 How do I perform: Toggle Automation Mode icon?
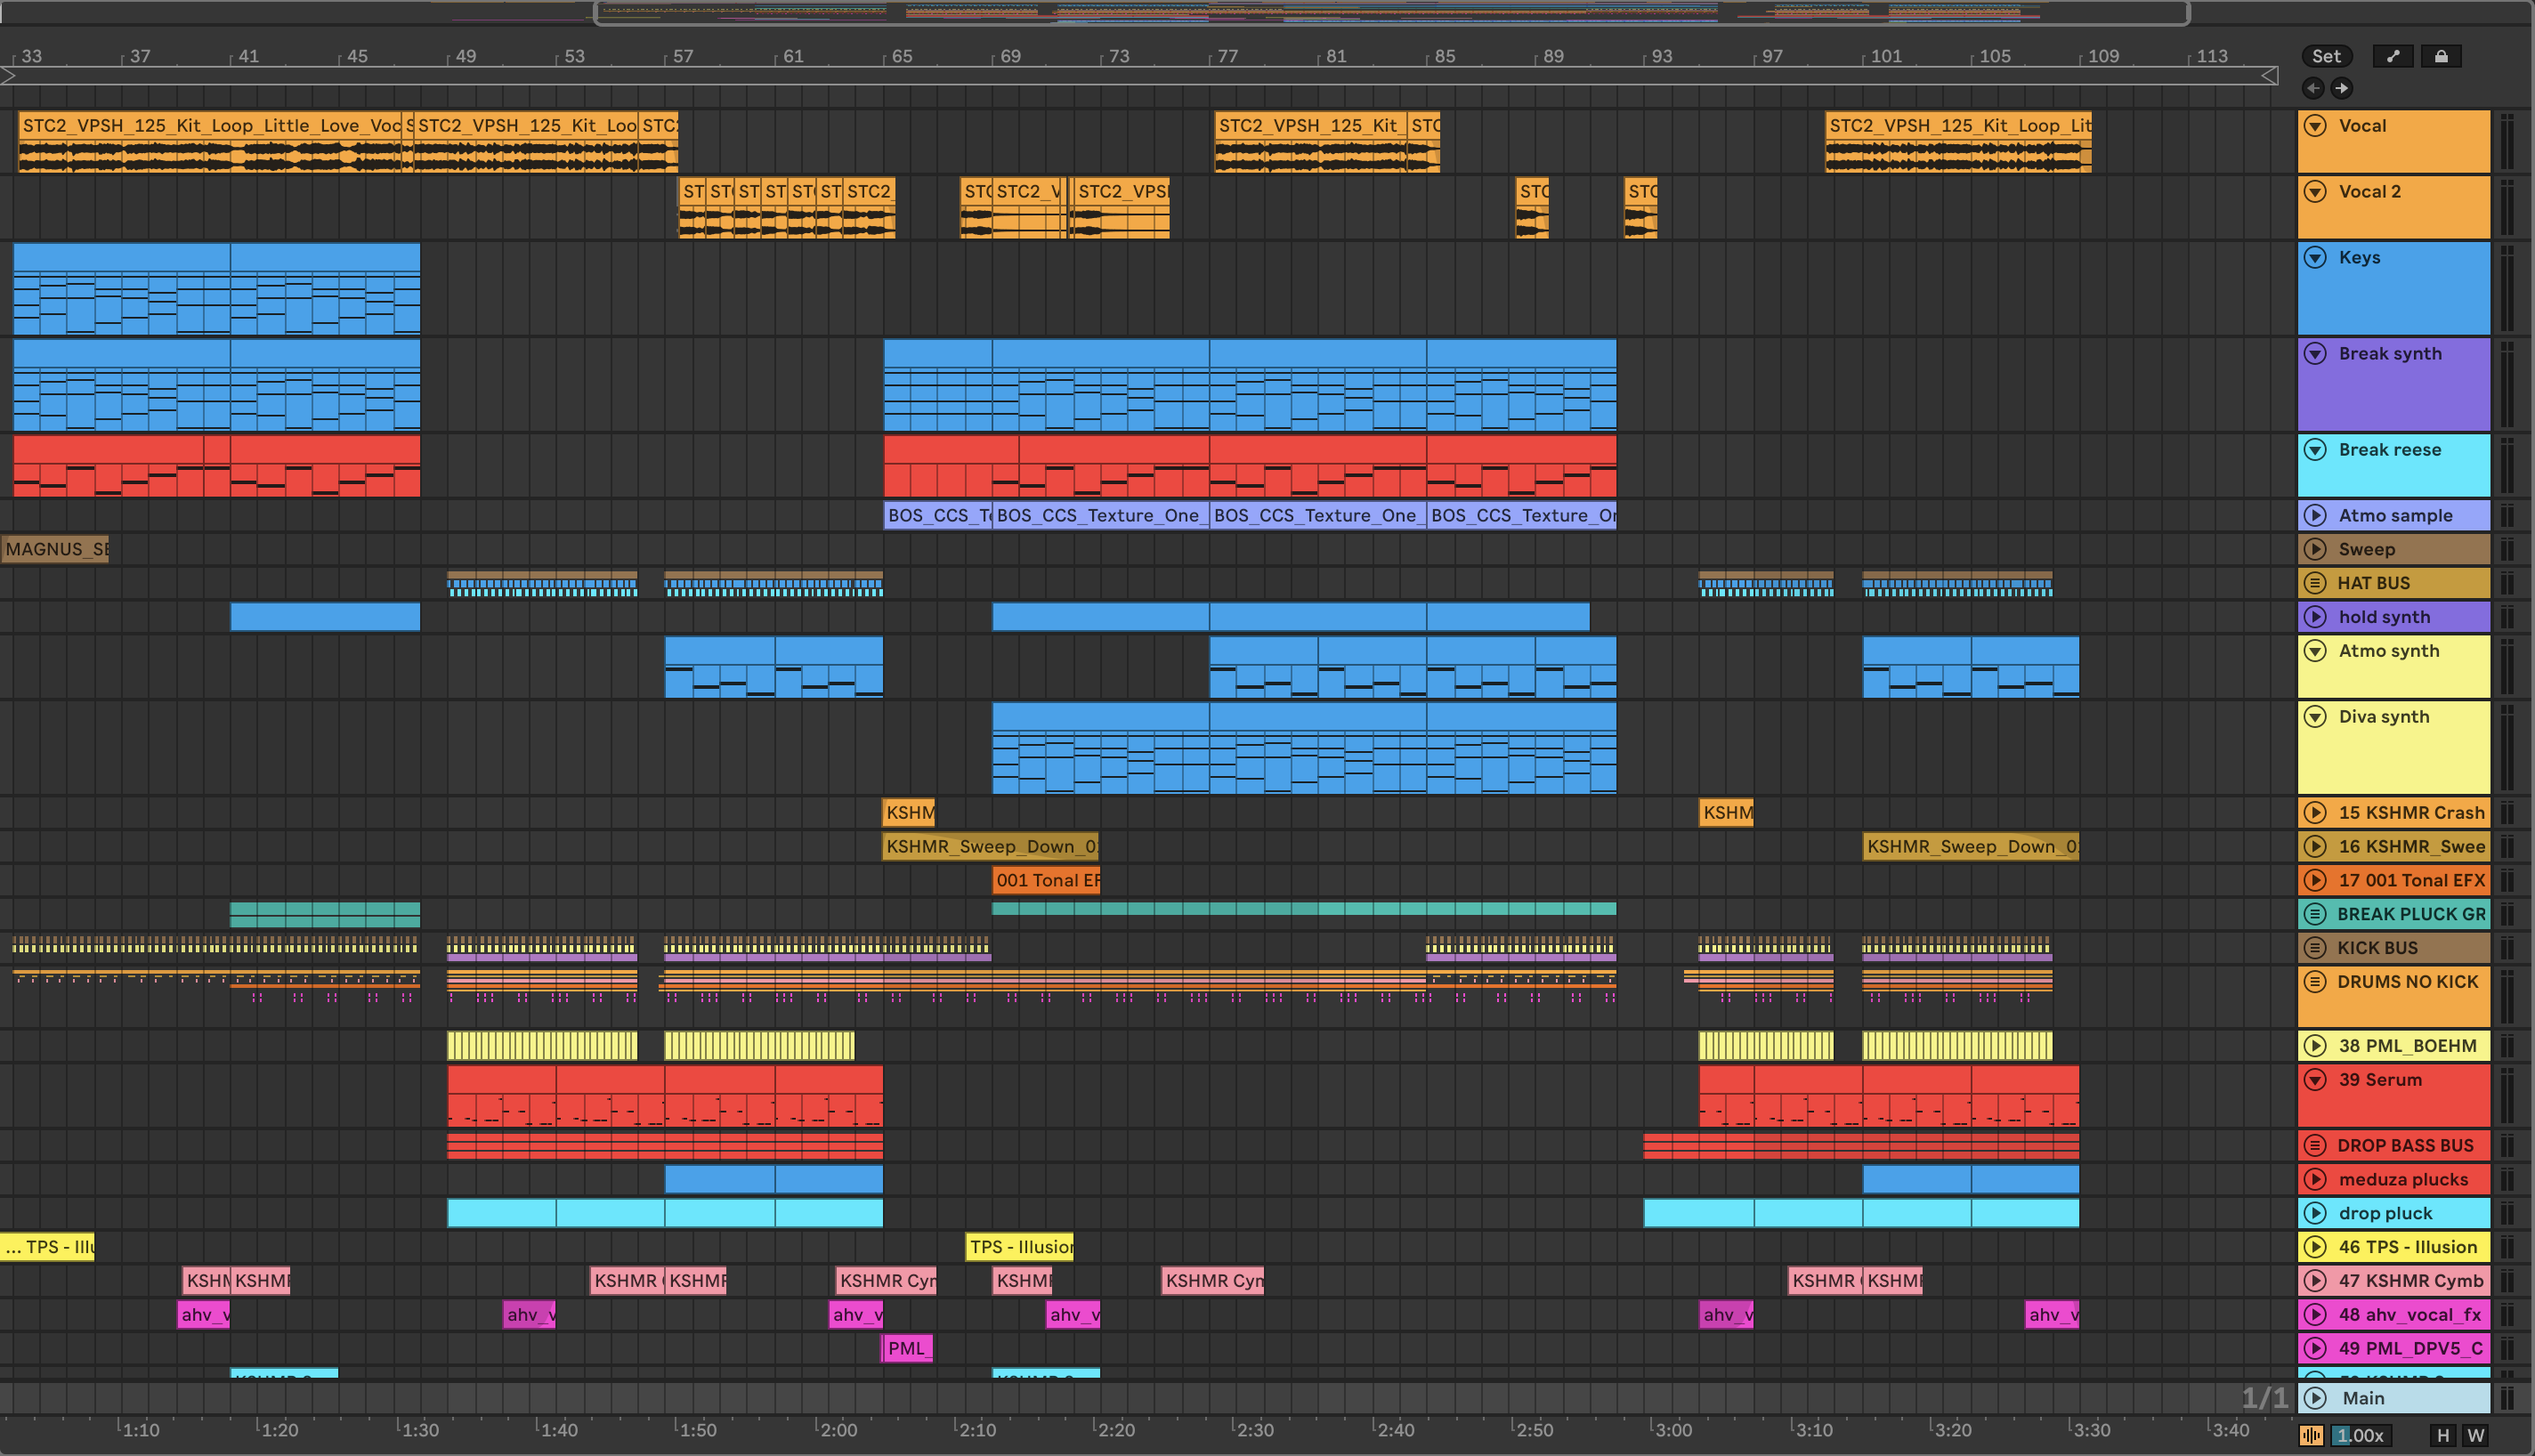pos(2393,56)
